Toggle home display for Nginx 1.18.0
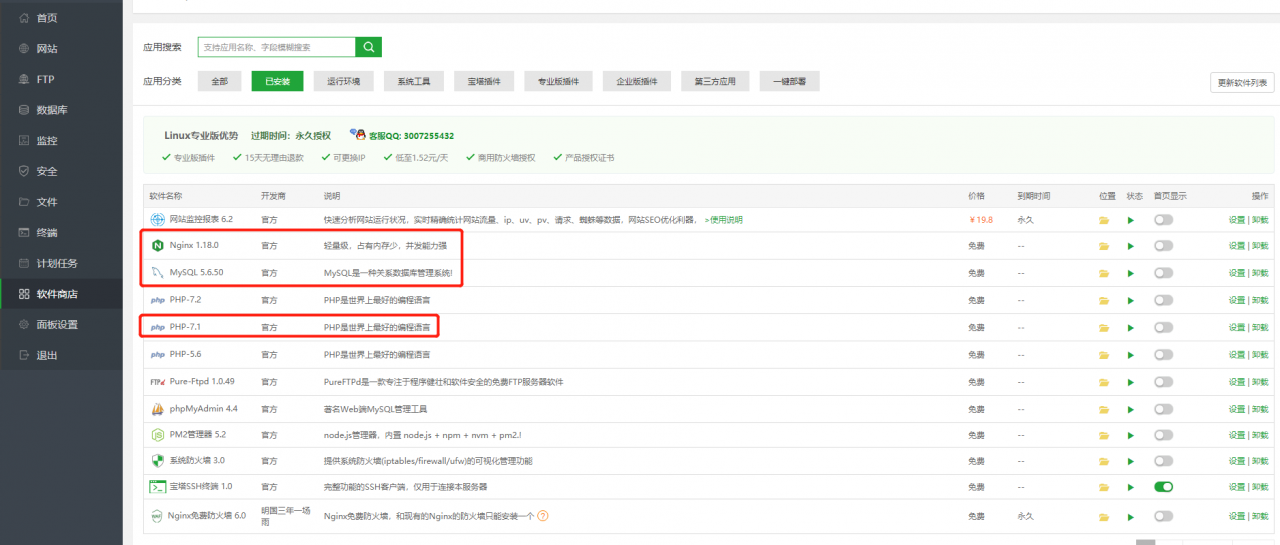This screenshot has width=1280, height=545. (1163, 246)
